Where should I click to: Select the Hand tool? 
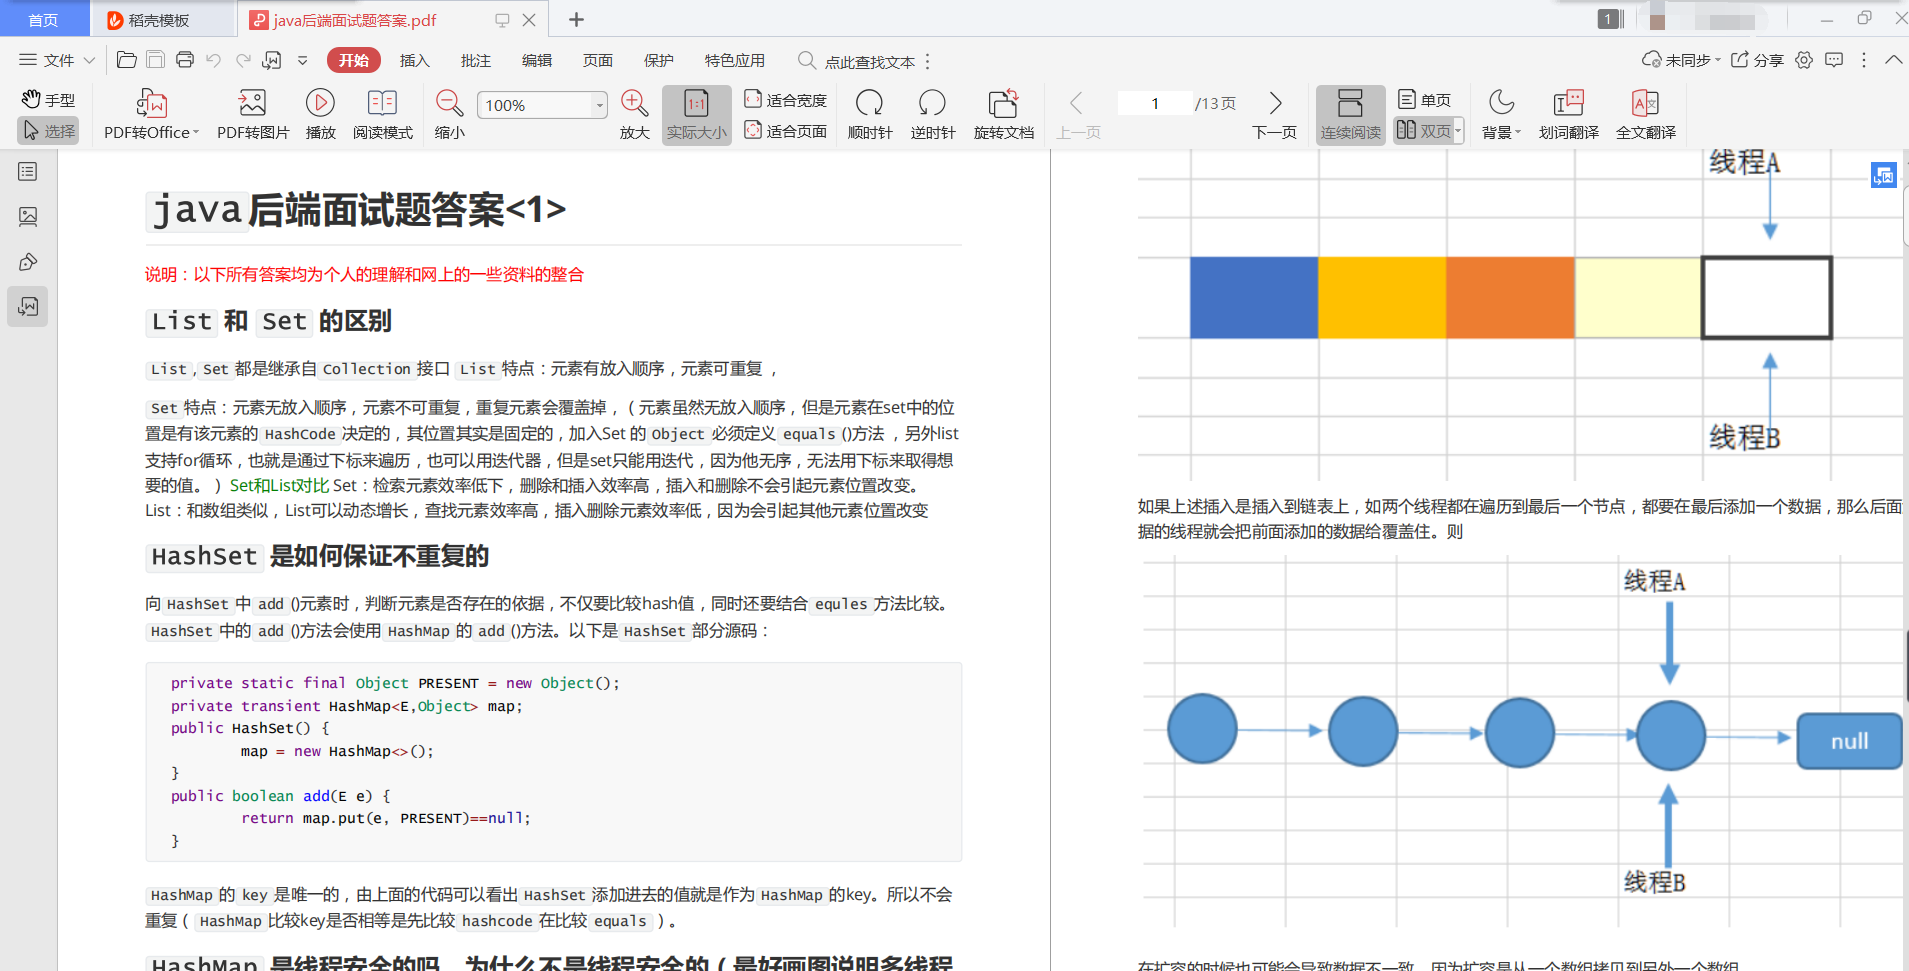[x=48, y=100]
